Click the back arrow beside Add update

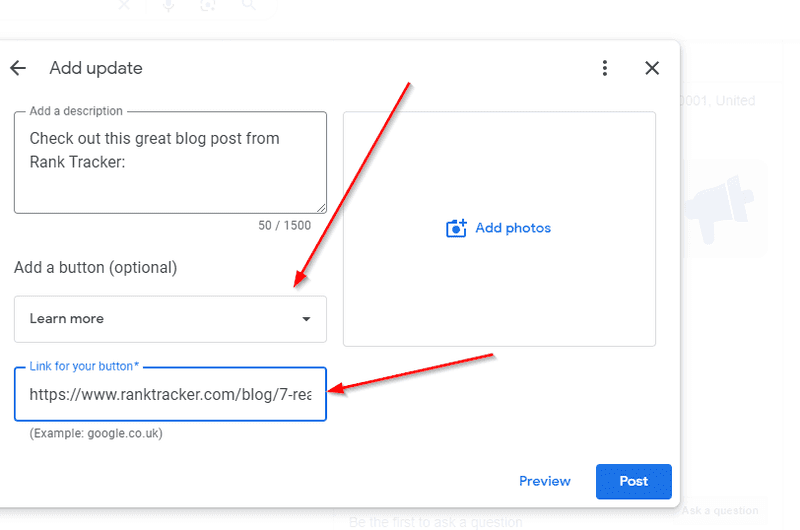point(18,68)
